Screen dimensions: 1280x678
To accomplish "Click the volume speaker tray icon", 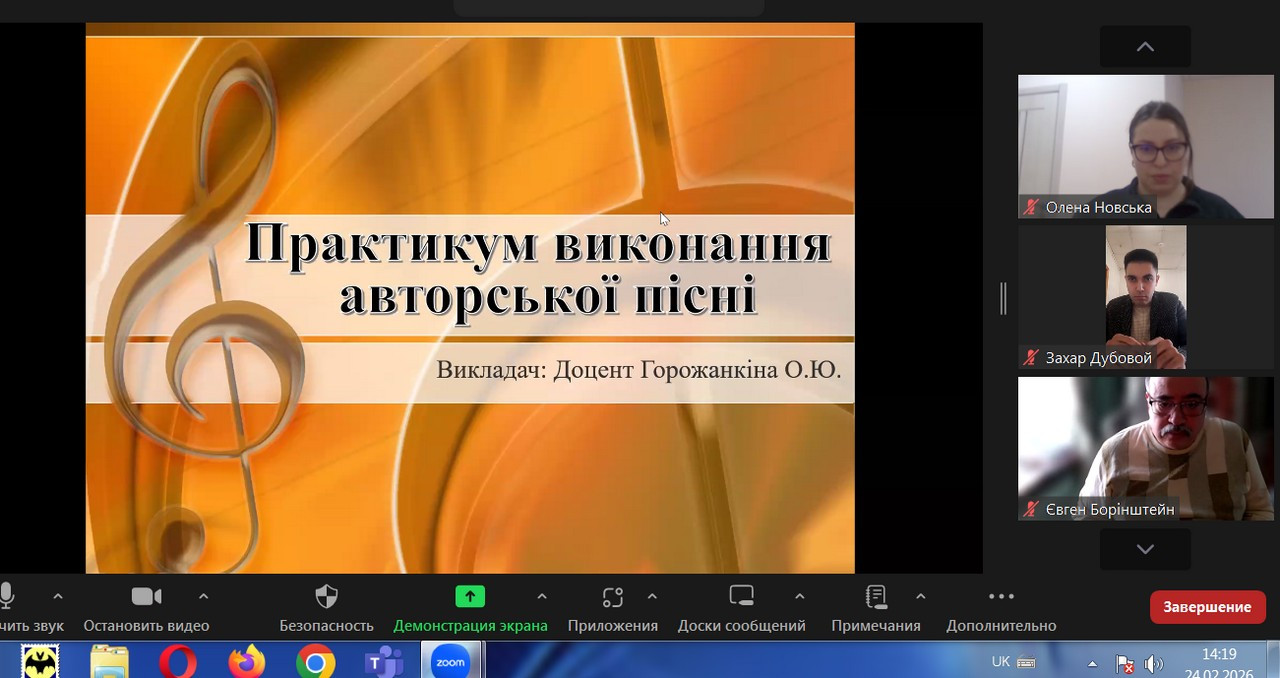I will pos(1153,663).
